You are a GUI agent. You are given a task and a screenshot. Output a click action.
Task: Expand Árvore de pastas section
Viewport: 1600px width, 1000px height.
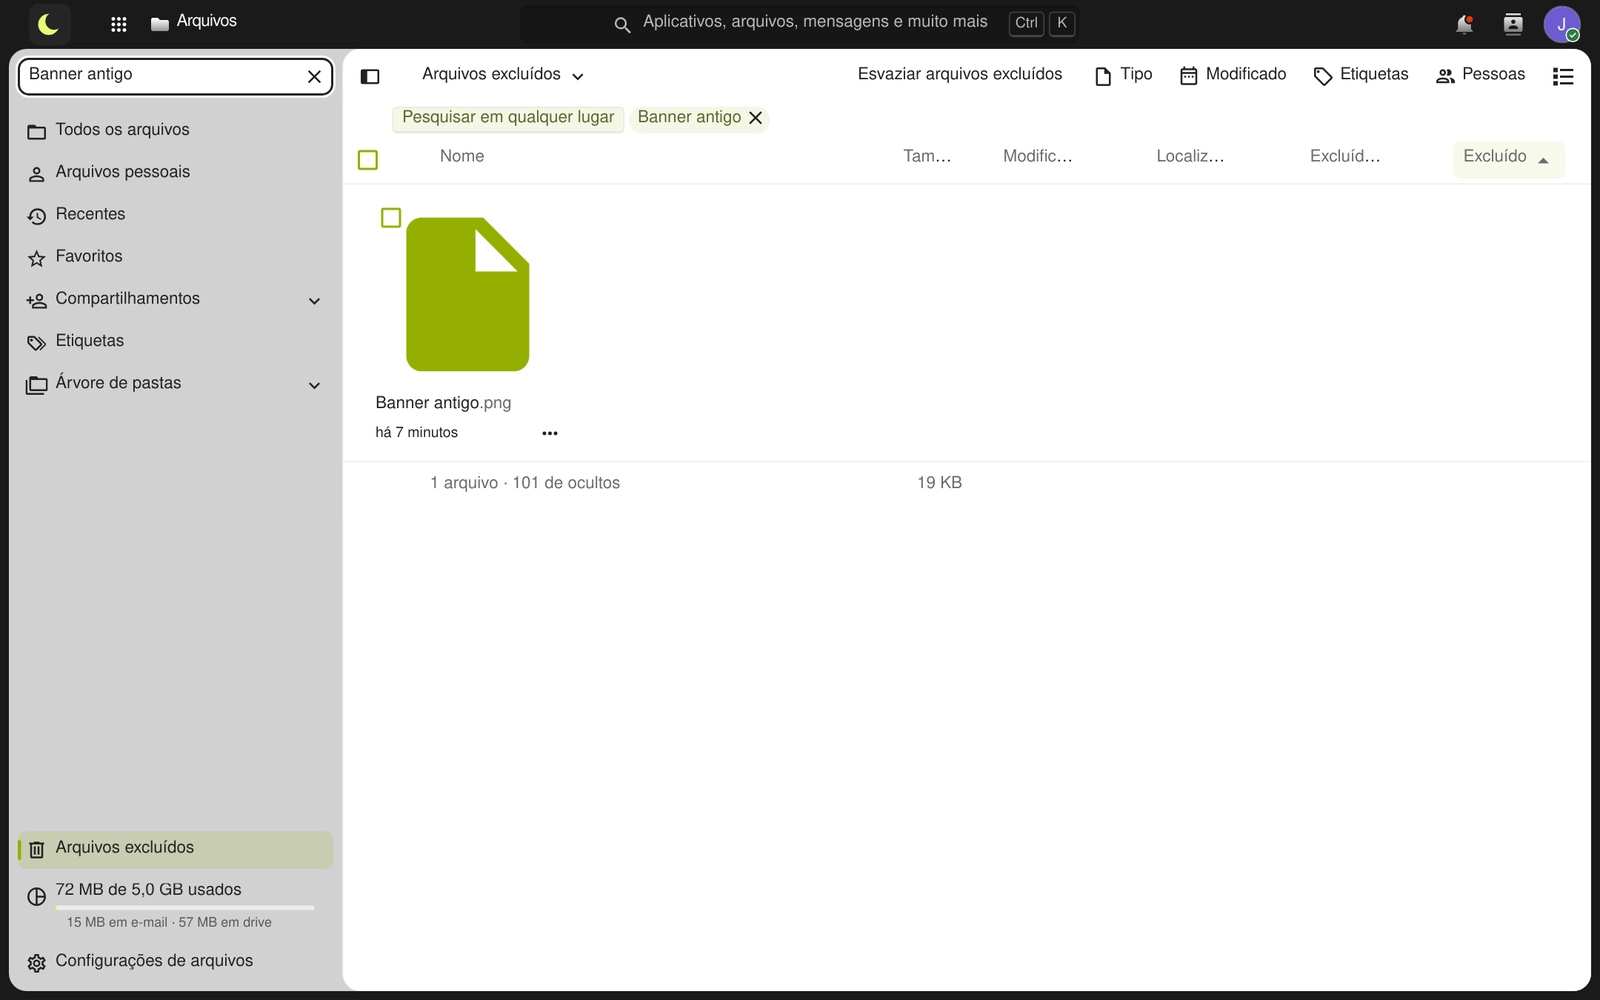314,386
